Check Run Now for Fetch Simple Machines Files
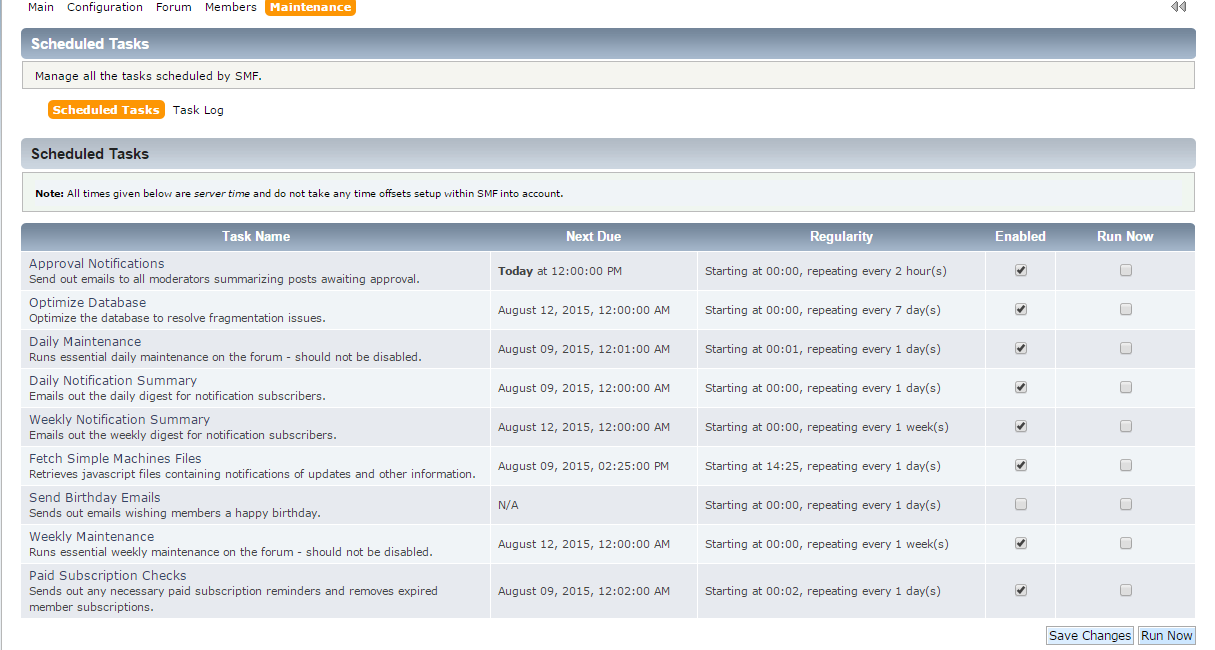This screenshot has width=1215, height=650. [x=1126, y=465]
